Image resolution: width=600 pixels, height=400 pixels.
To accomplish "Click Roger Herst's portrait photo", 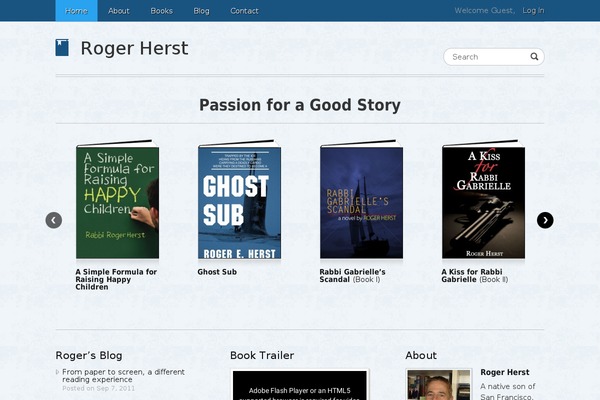I will 439,385.
